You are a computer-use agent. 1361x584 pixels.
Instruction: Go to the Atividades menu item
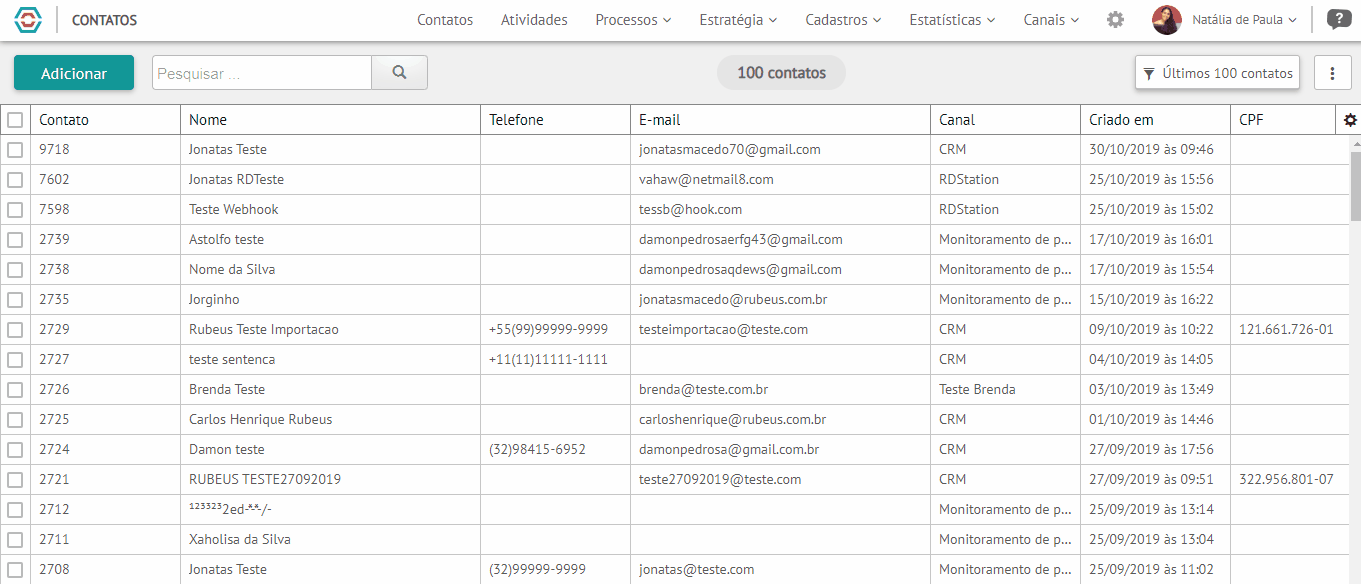coord(534,20)
